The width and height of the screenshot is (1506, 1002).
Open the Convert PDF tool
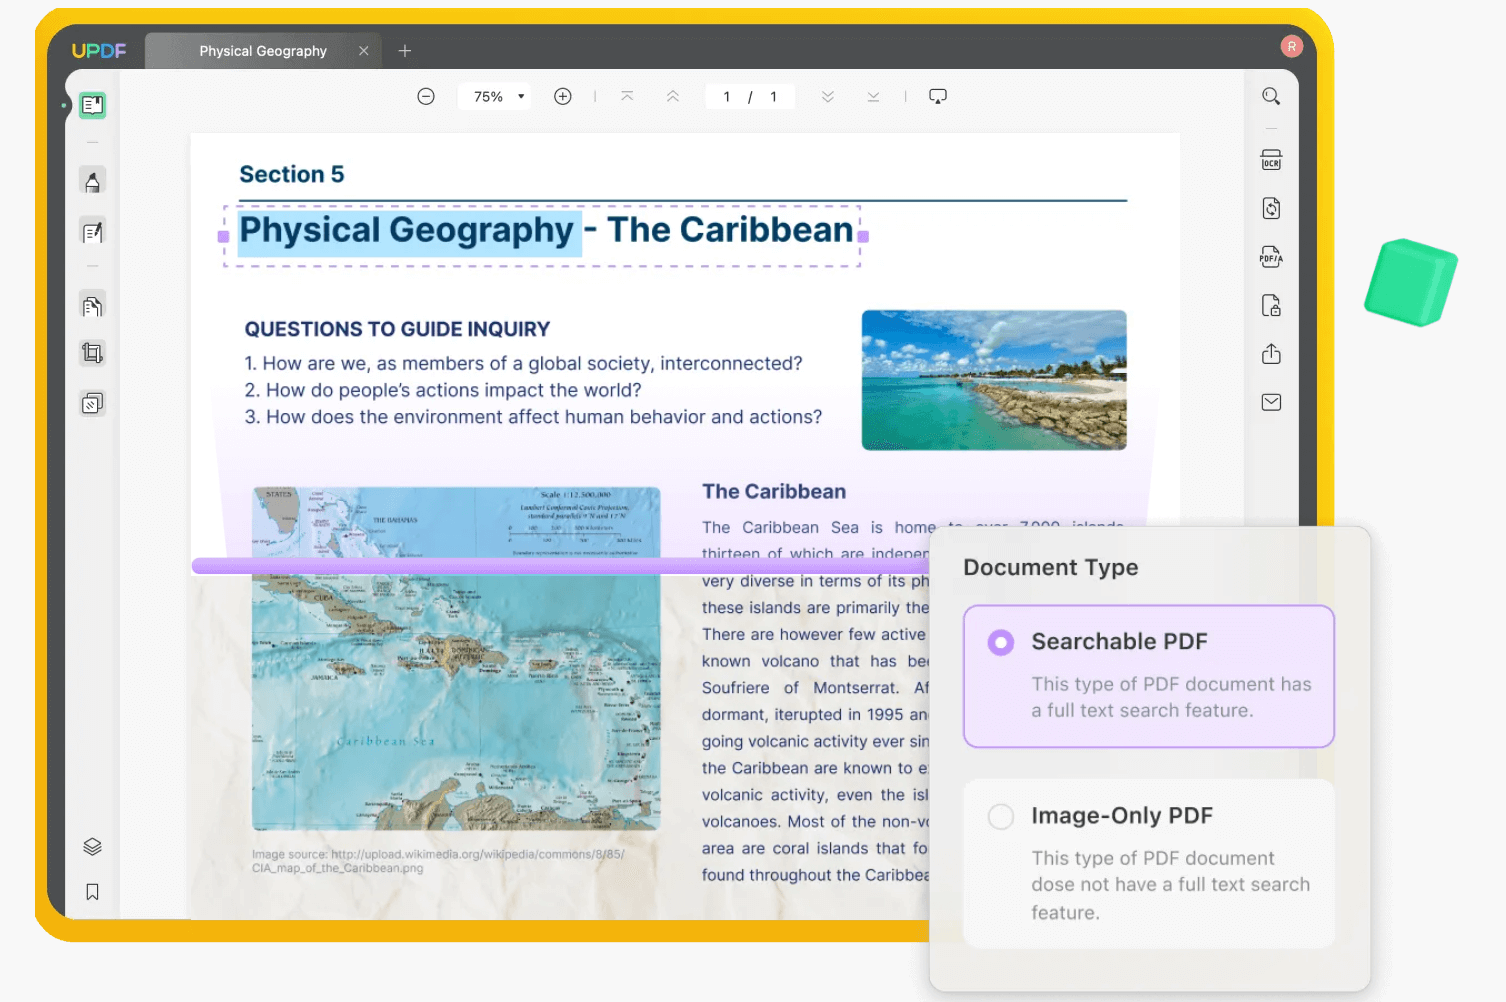[1271, 208]
